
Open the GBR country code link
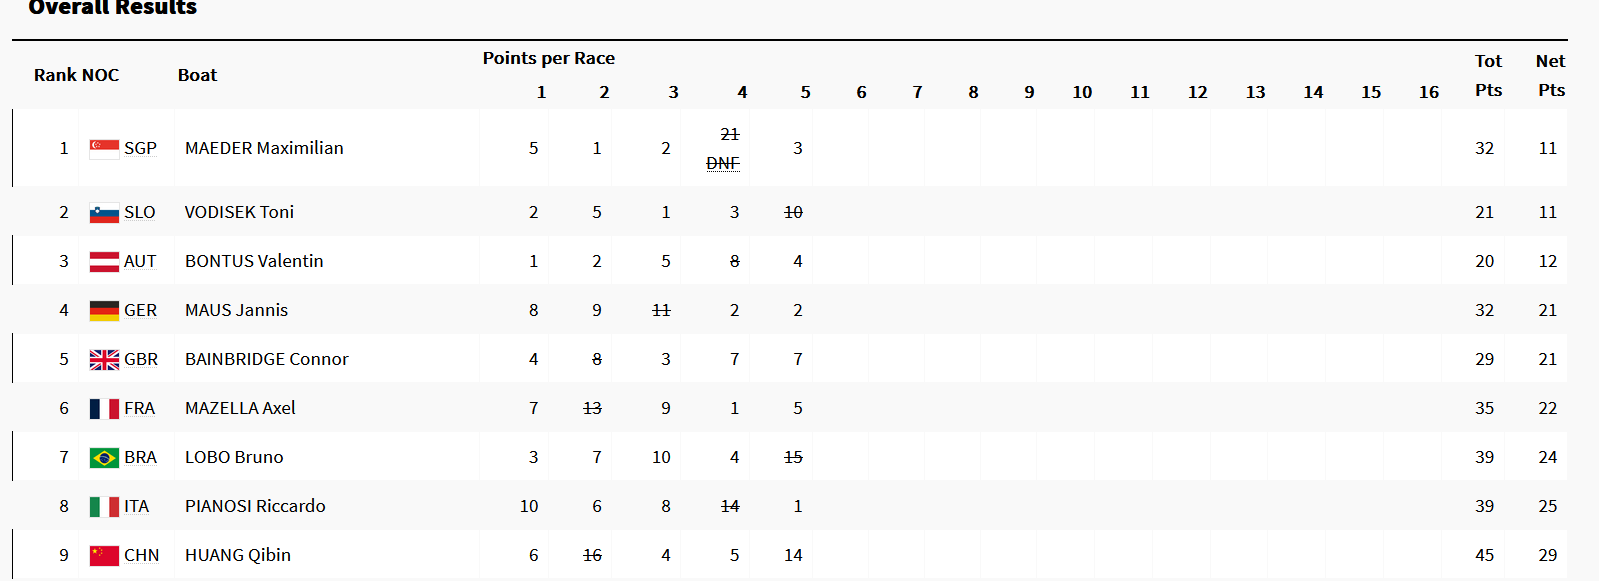point(141,359)
